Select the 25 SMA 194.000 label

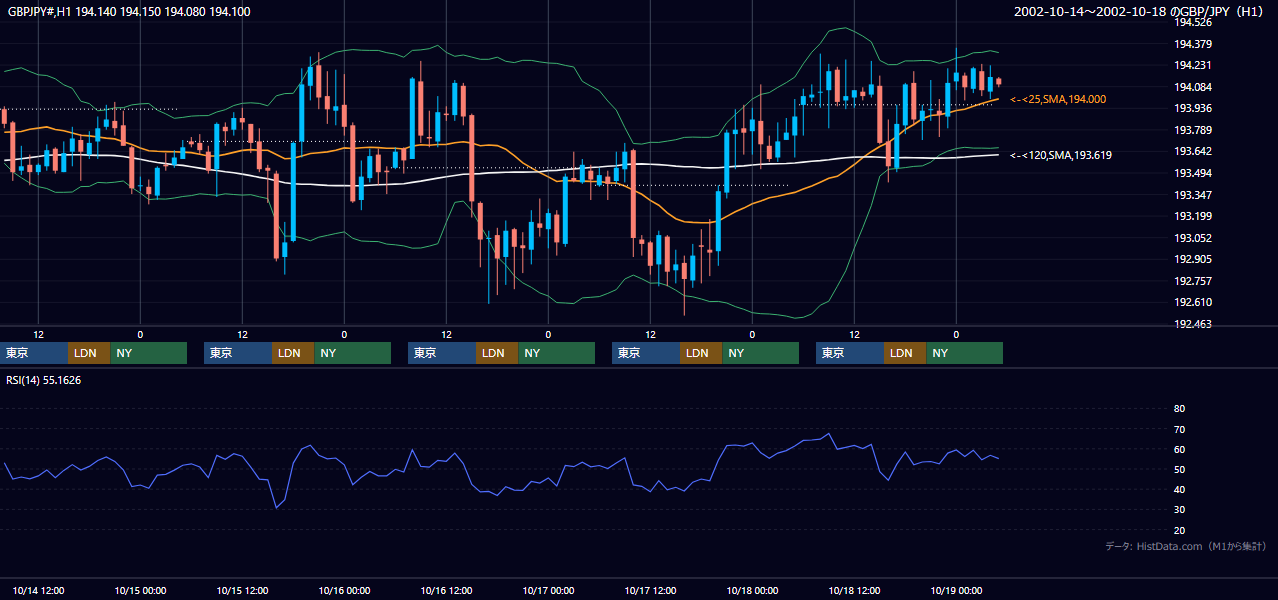(x=1058, y=99)
